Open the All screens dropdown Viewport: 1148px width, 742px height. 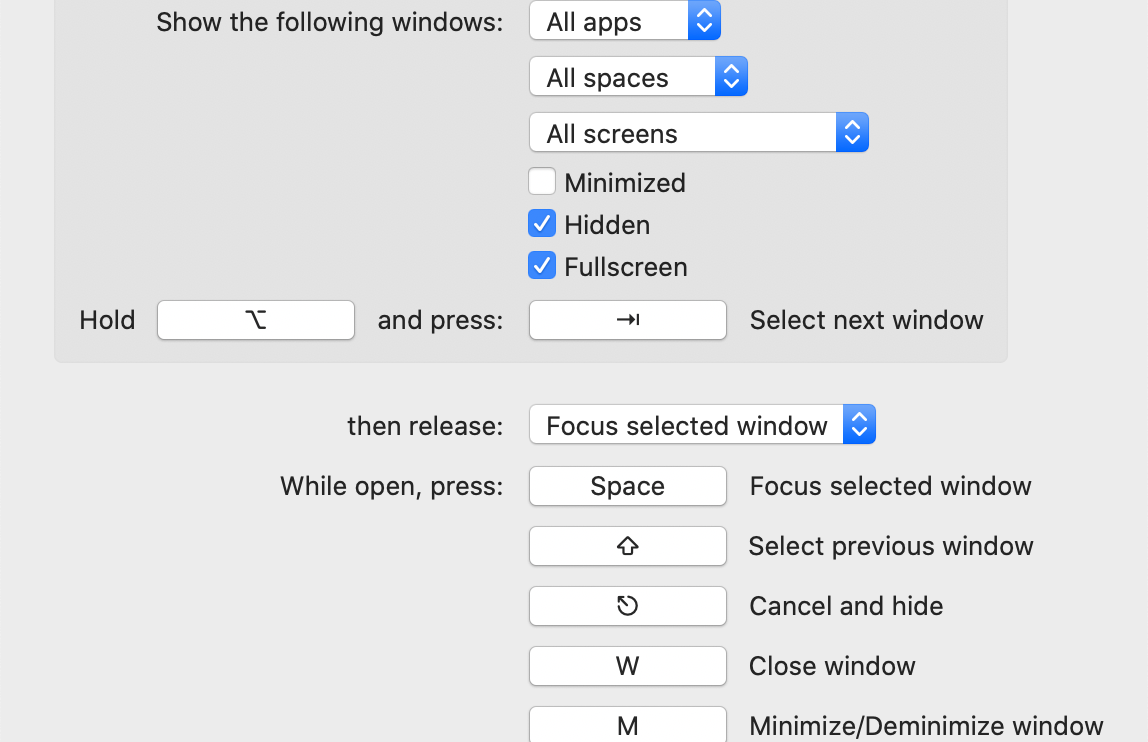[682, 133]
